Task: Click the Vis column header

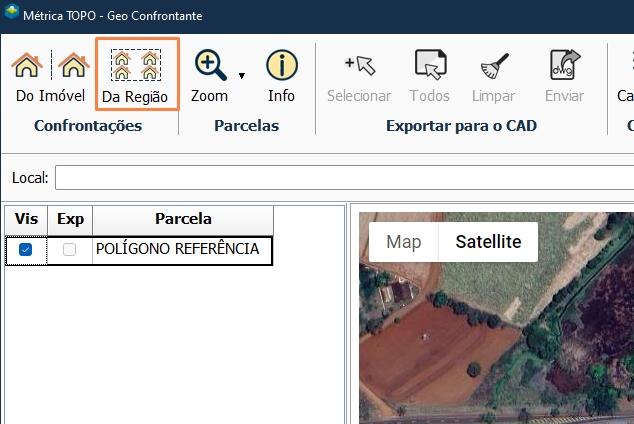Action: tap(26, 219)
